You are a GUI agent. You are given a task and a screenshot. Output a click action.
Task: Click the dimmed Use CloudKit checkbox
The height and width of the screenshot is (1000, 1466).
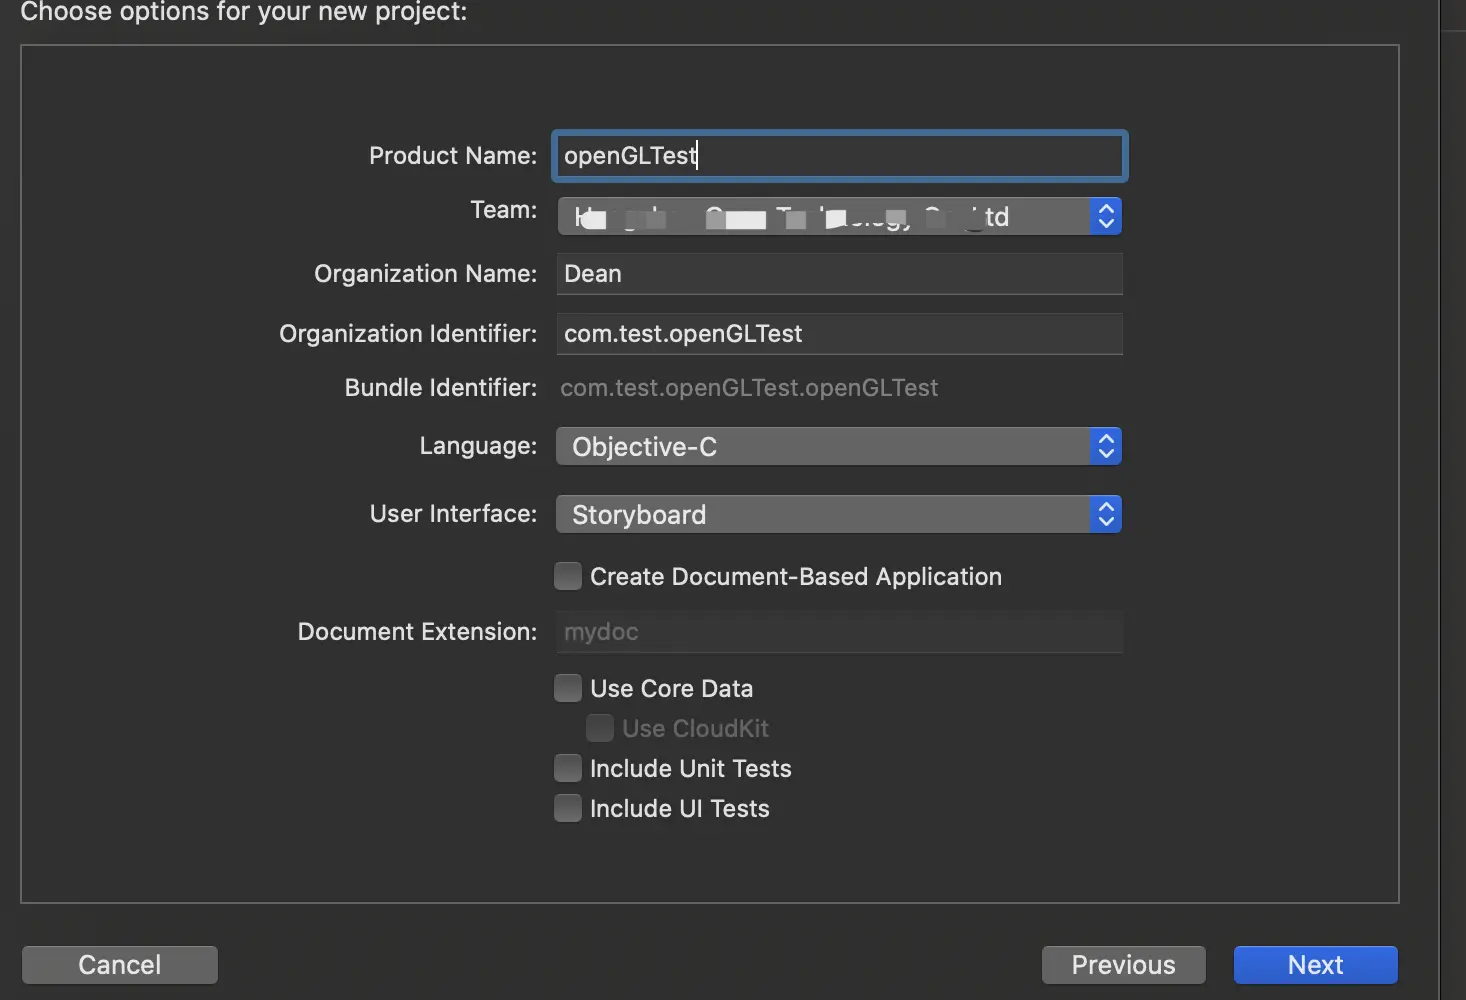(600, 728)
